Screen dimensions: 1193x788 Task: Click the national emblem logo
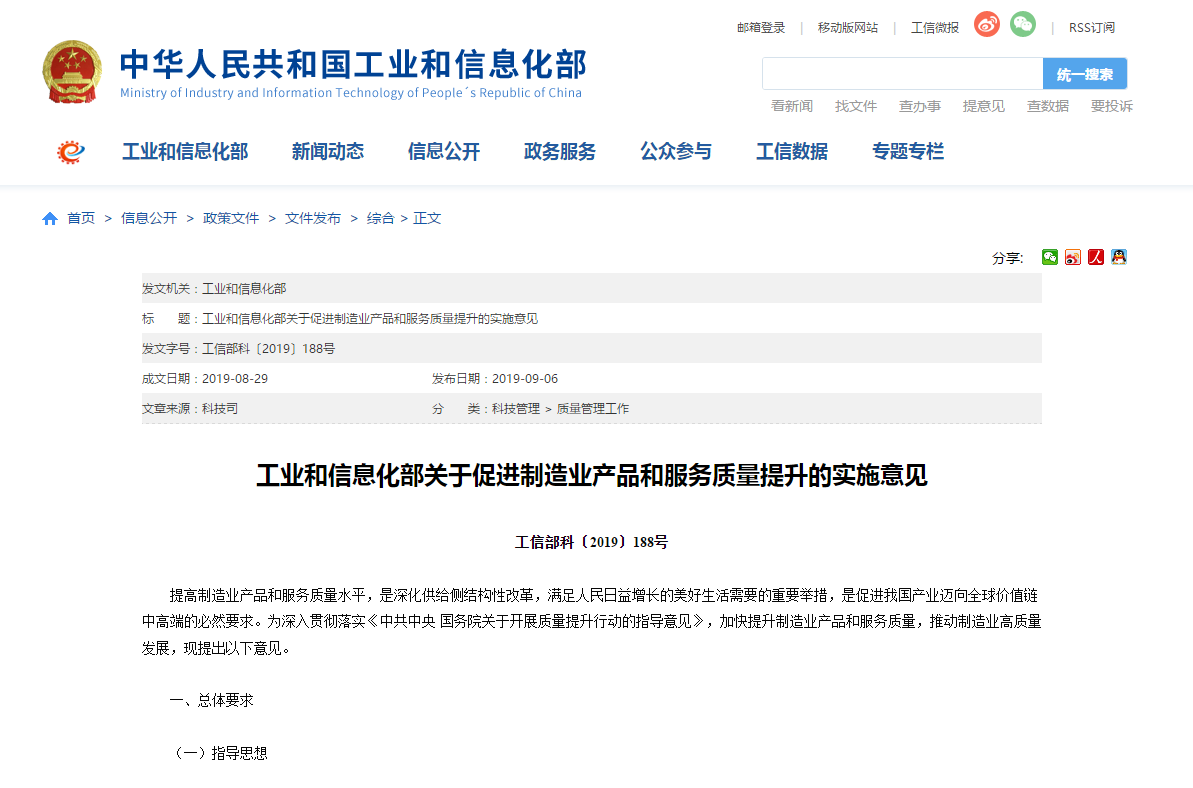point(72,71)
